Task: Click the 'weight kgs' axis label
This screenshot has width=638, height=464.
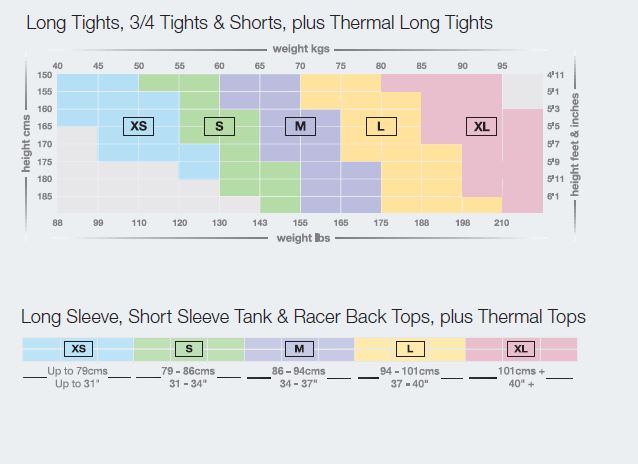Action: (301, 49)
